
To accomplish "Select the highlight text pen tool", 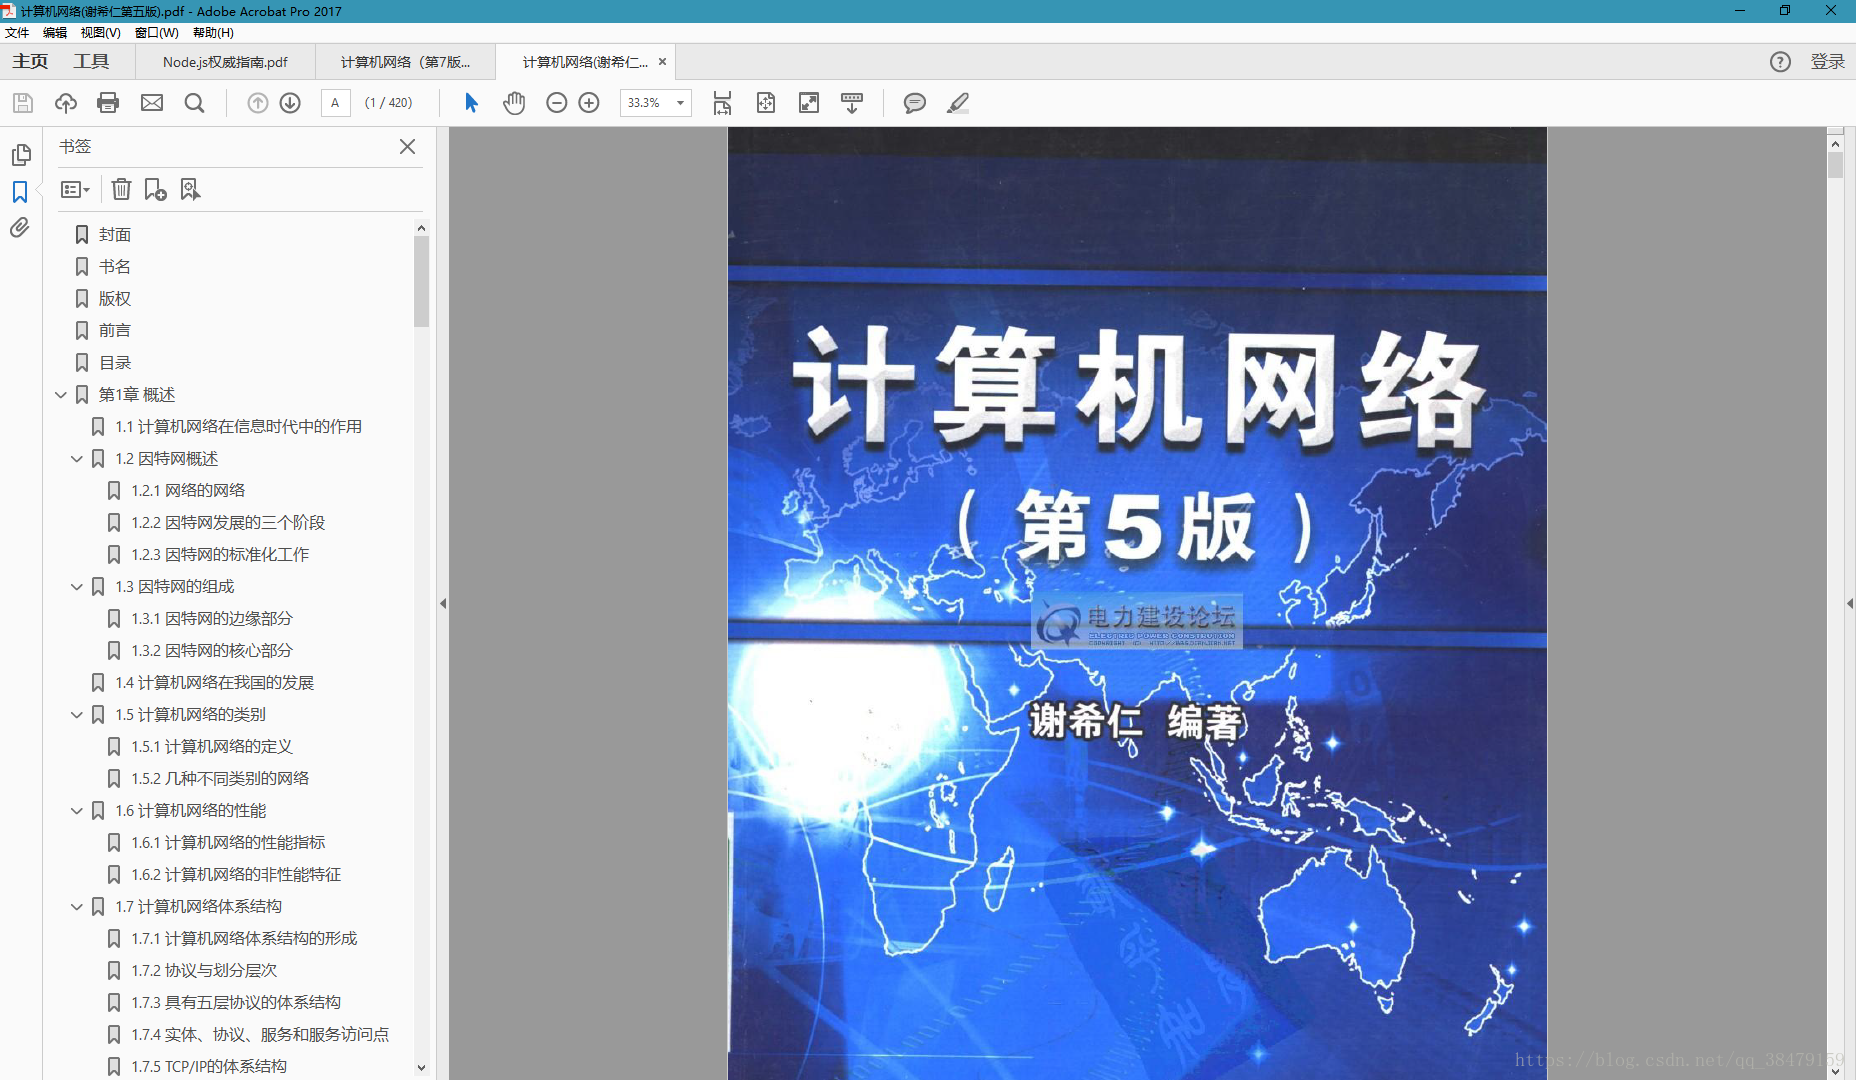I will 958,103.
